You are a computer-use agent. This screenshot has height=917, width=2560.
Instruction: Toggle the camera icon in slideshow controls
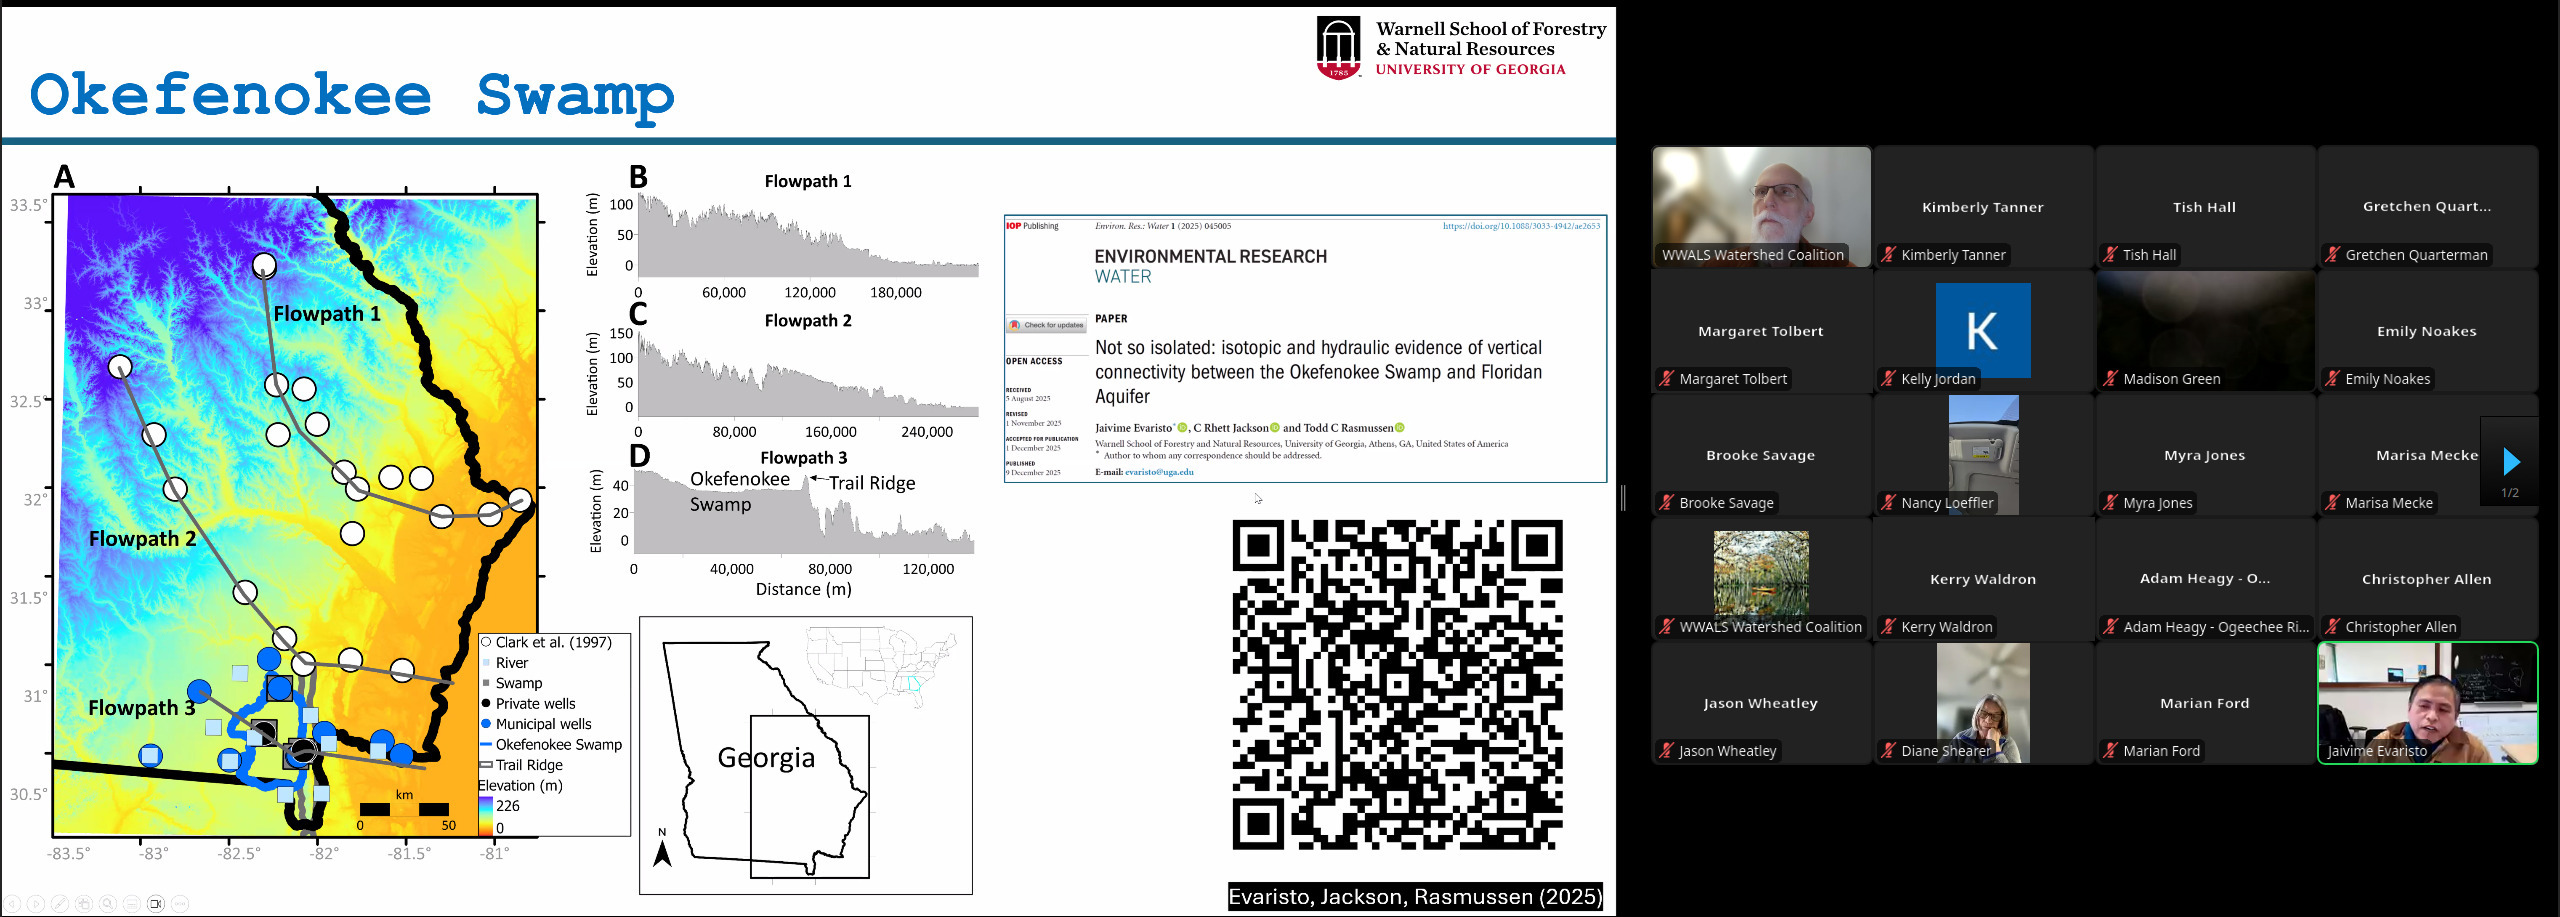[156, 904]
